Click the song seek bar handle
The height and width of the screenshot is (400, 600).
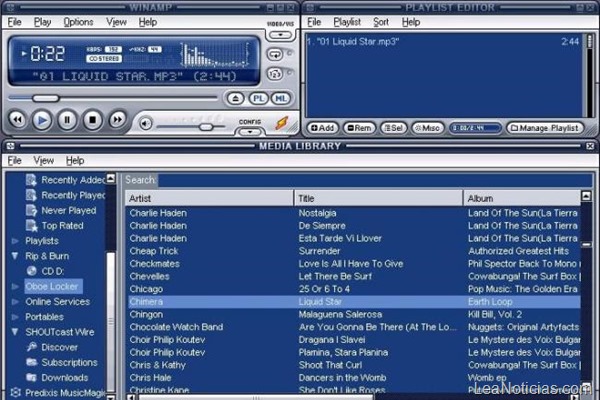[x=46, y=98]
